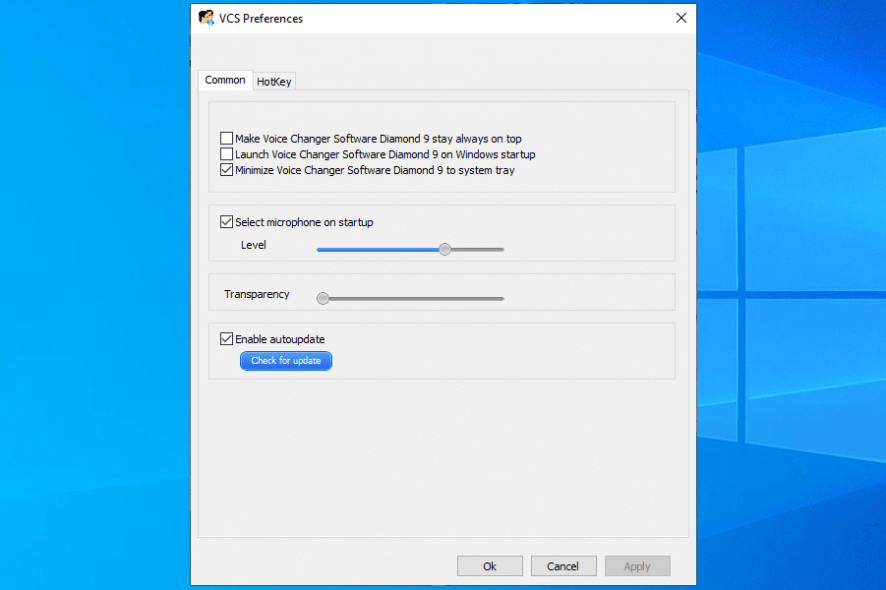This screenshot has width=886, height=590.
Task: Disable the Enable autoupdate checkbox
Action: pyautogui.click(x=227, y=339)
